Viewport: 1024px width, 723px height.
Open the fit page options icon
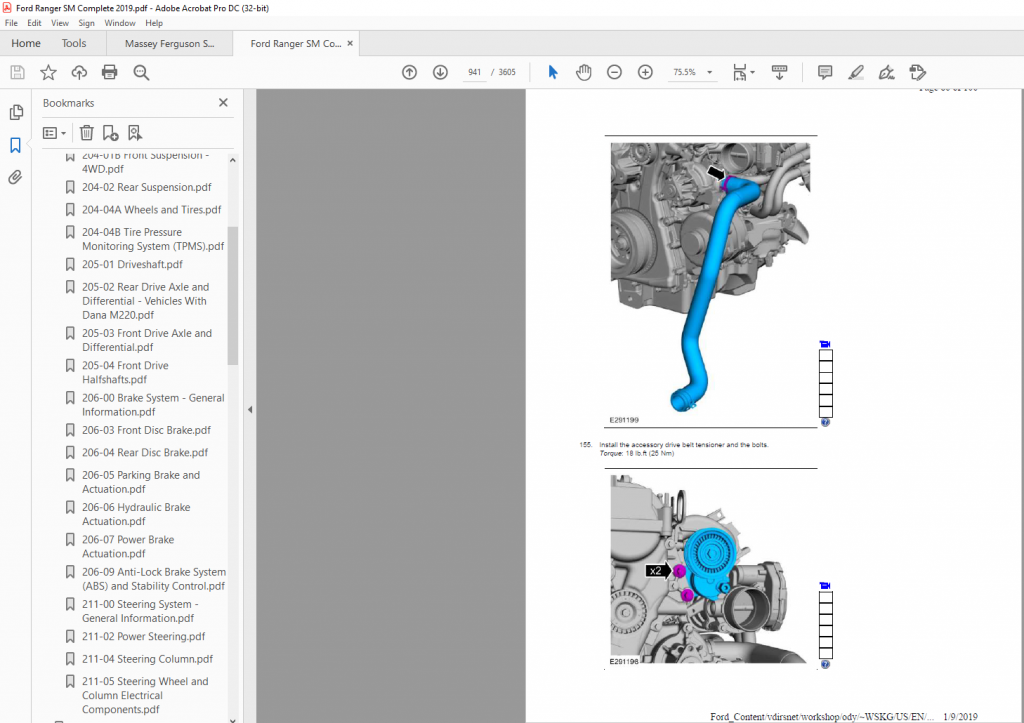[743, 72]
